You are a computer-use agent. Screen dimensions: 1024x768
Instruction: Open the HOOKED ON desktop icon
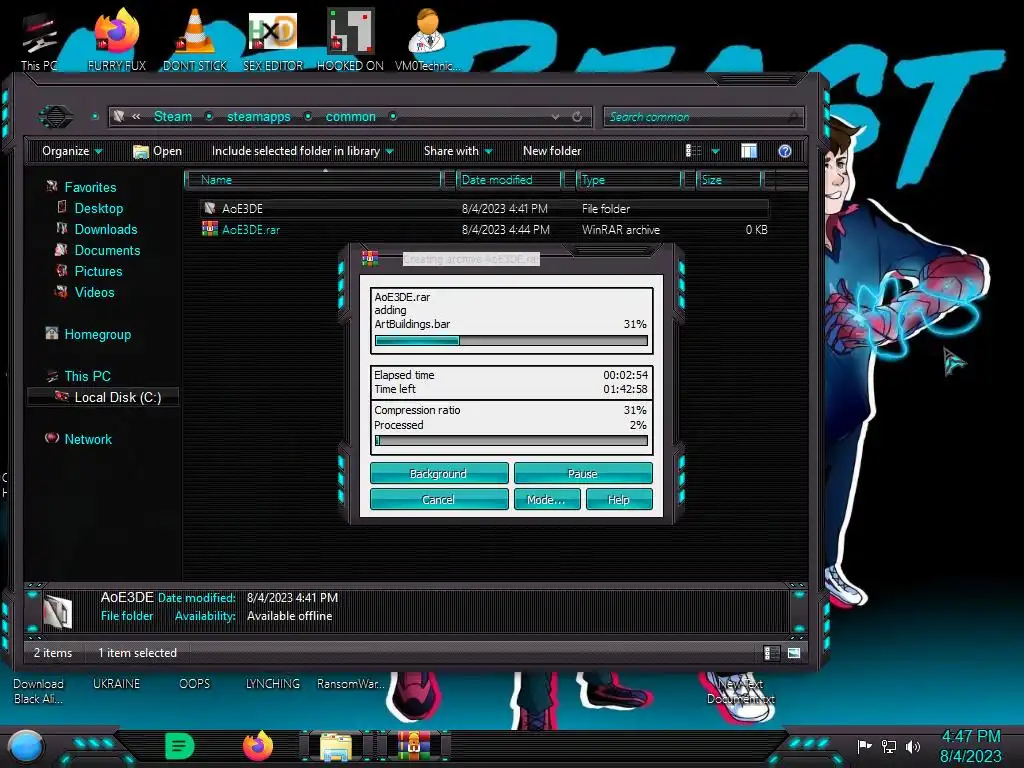pyautogui.click(x=351, y=42)
